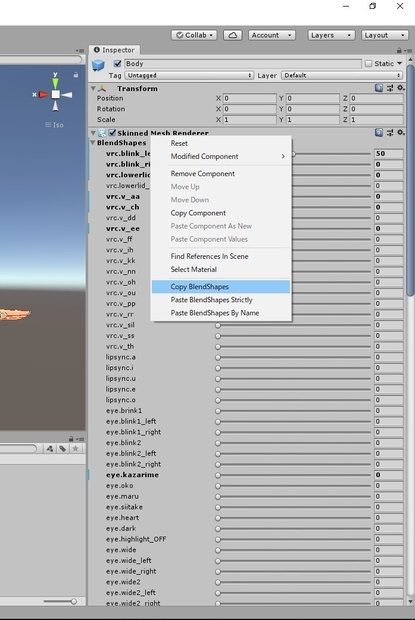Click the Skinned Mesh Renderer preset icon

point(390,132)
